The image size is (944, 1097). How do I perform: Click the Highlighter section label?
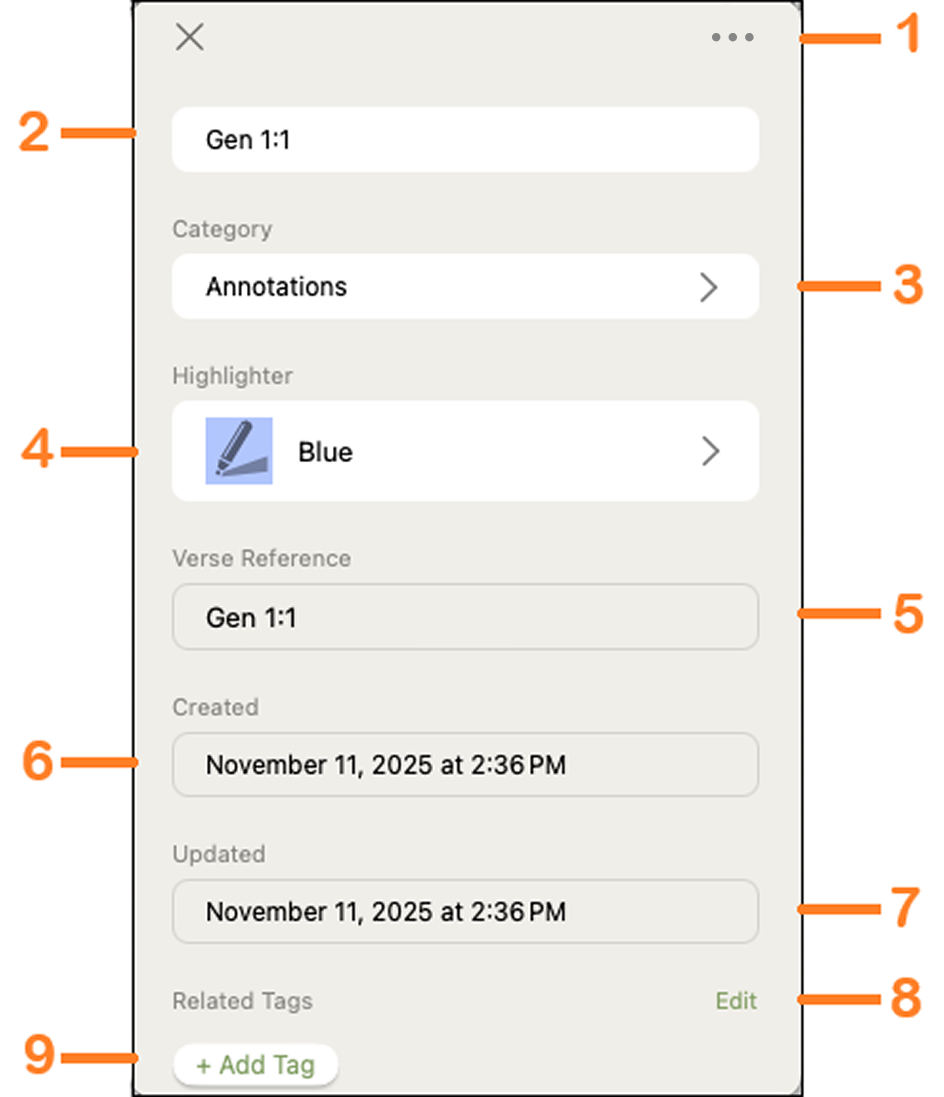[x=232, y=376]
